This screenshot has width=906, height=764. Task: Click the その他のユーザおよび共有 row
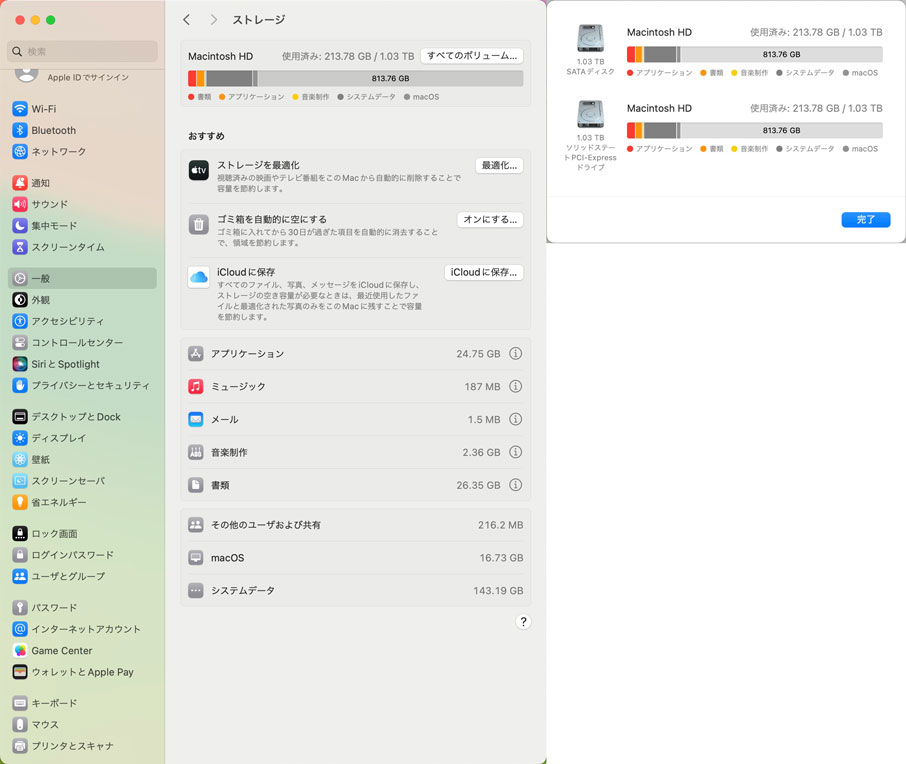355,525
